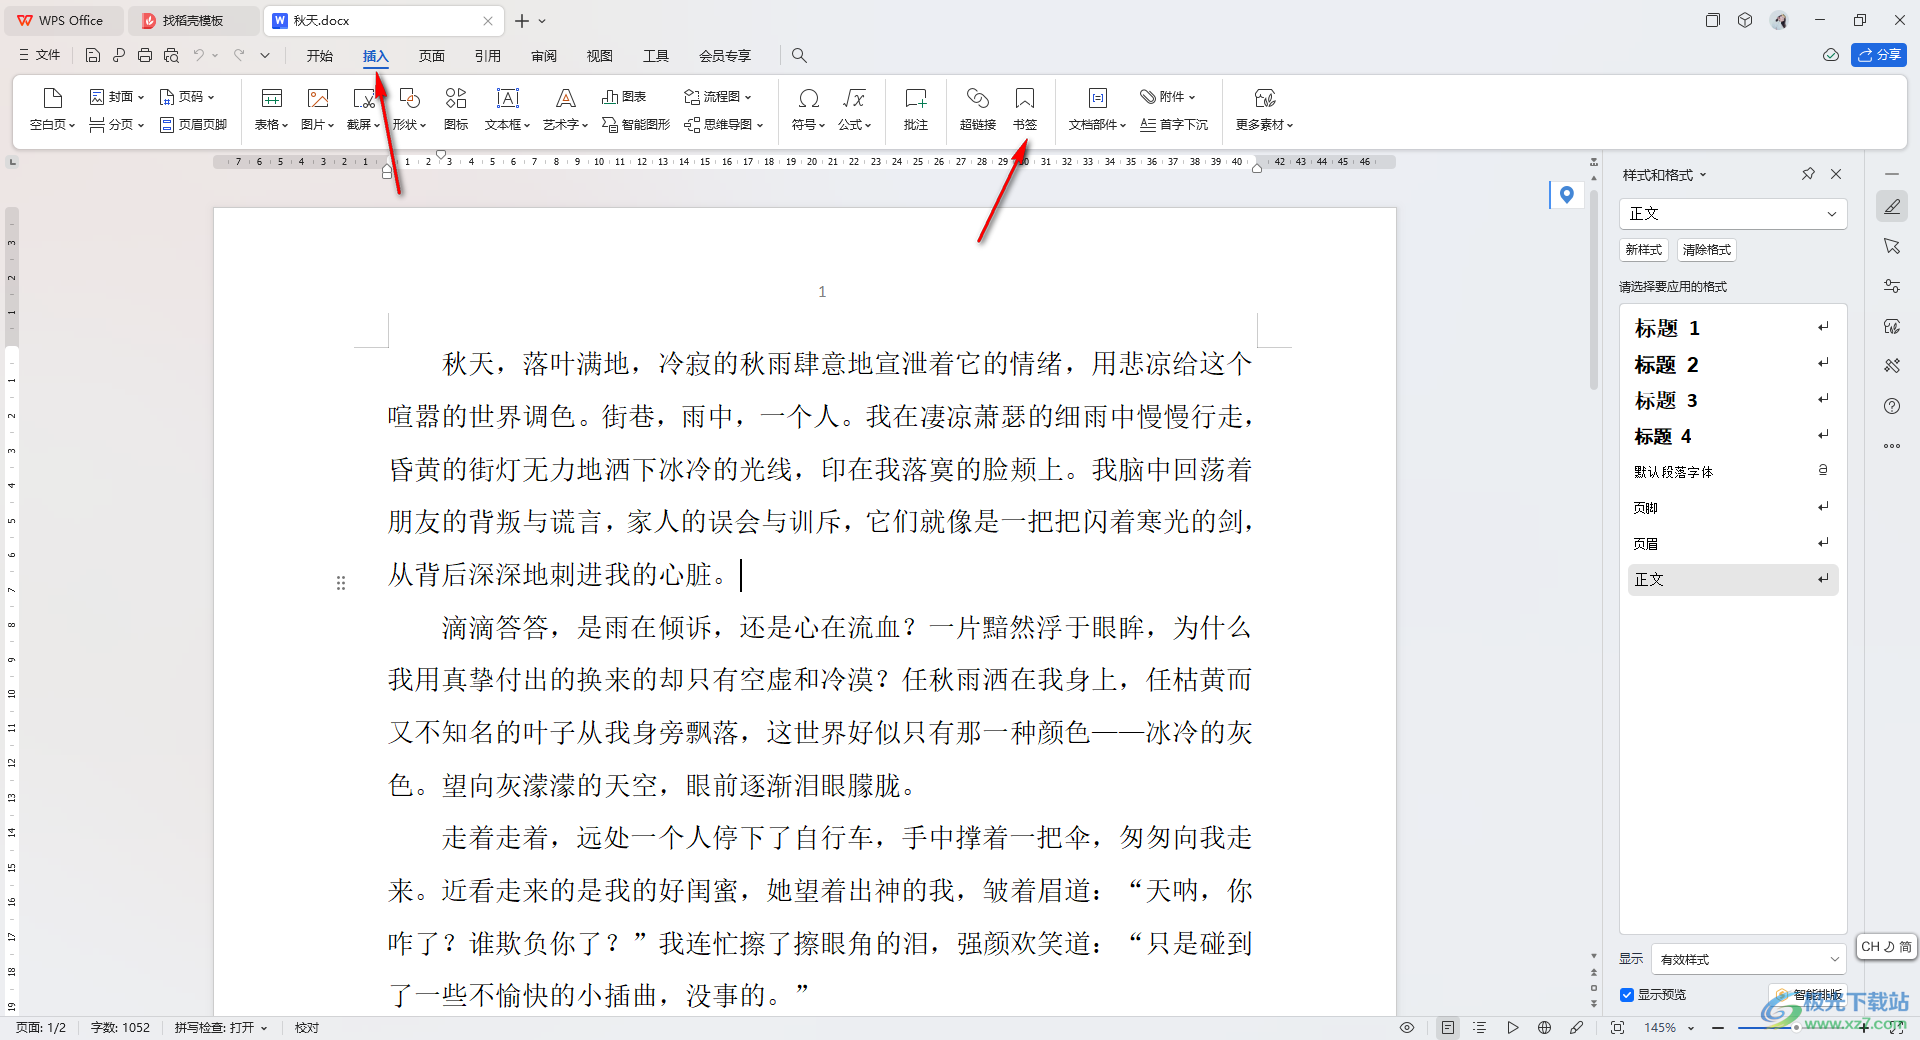Click the word count (字数: 1052) indicator

(120, 1027)
